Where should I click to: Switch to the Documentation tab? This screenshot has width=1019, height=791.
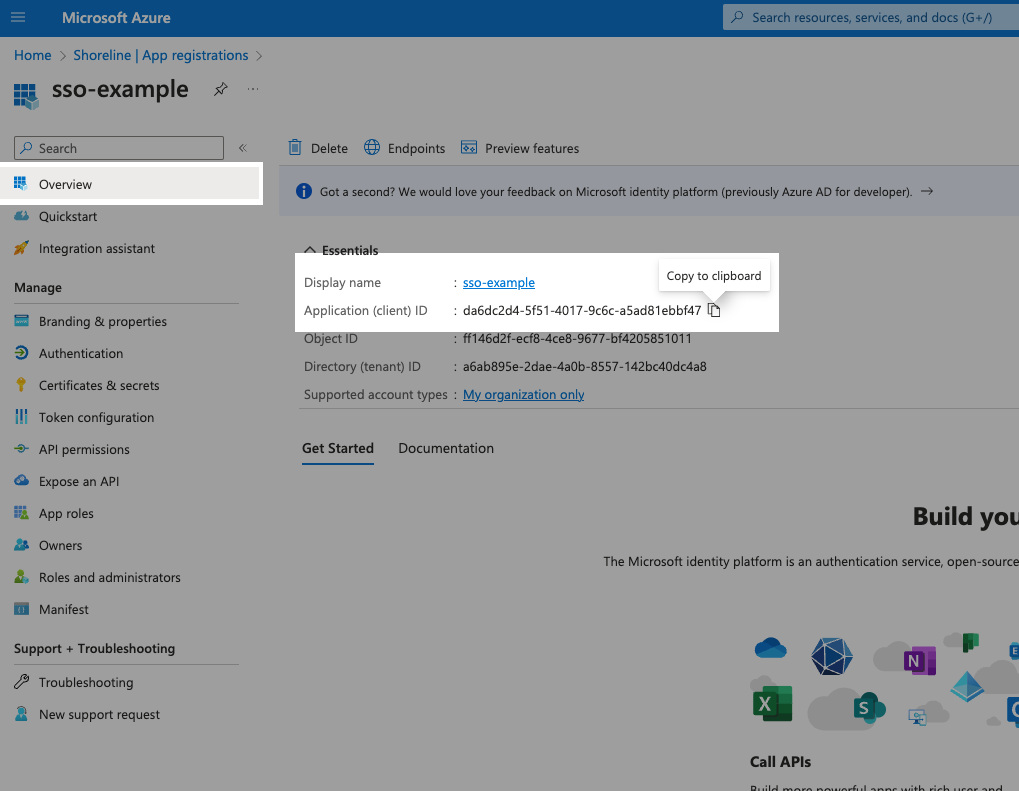tap(446, 448)
